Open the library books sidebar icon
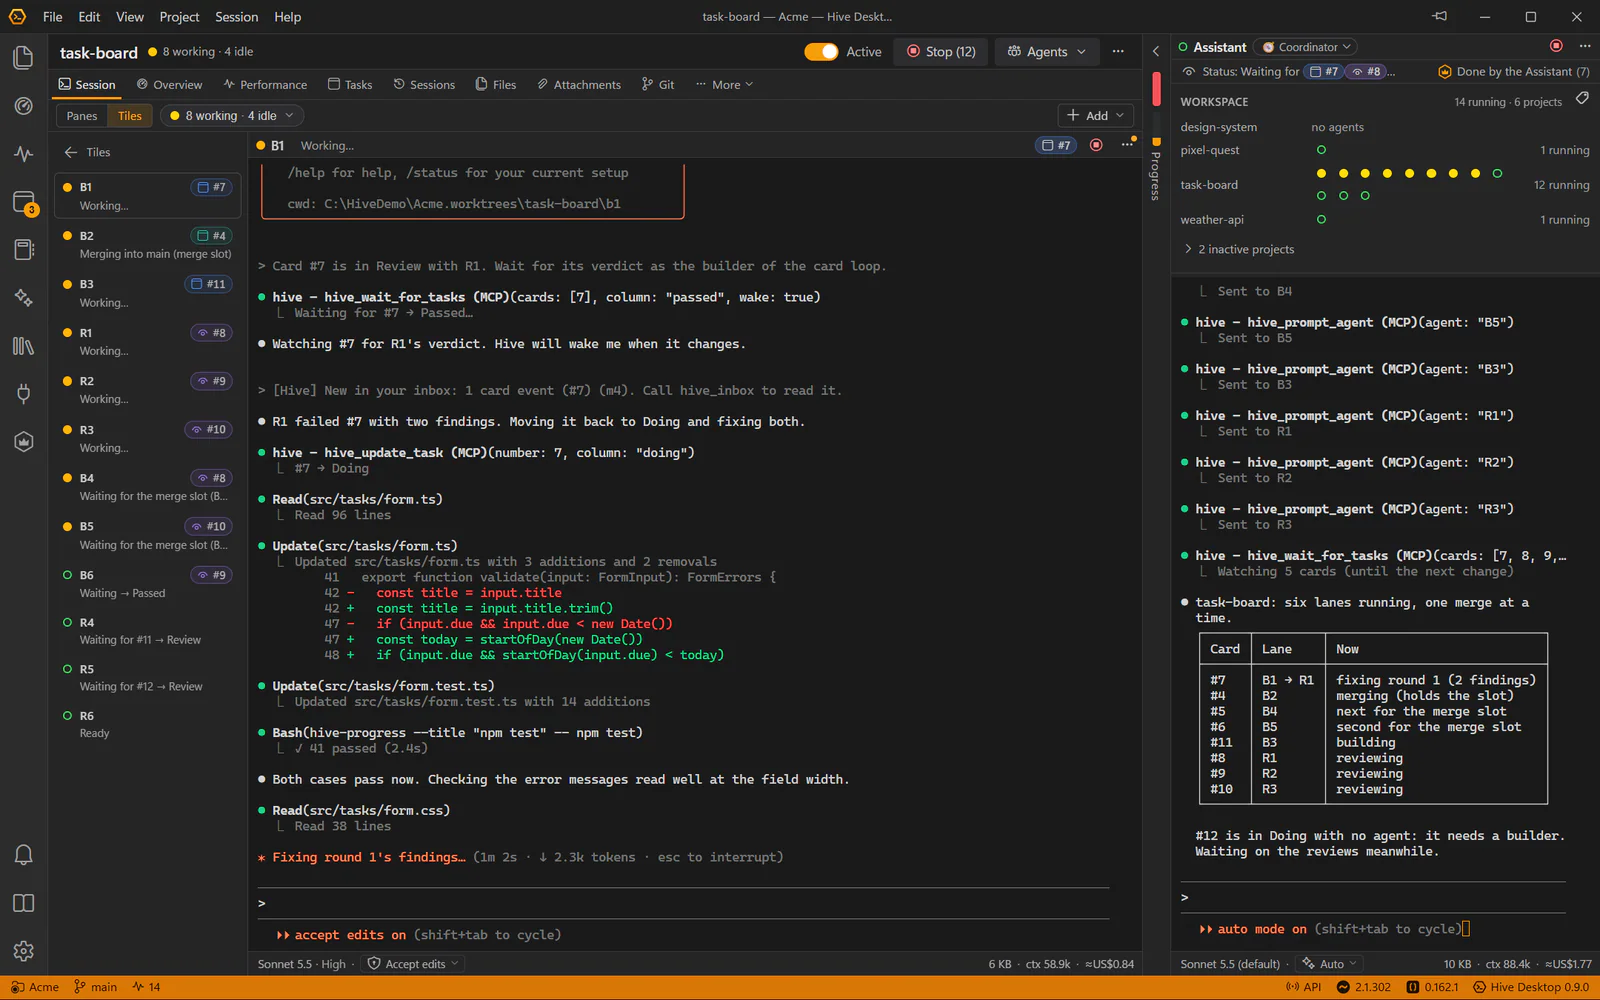The width and height of the screenshot is (1600, 1000). (x=23, y=346)
